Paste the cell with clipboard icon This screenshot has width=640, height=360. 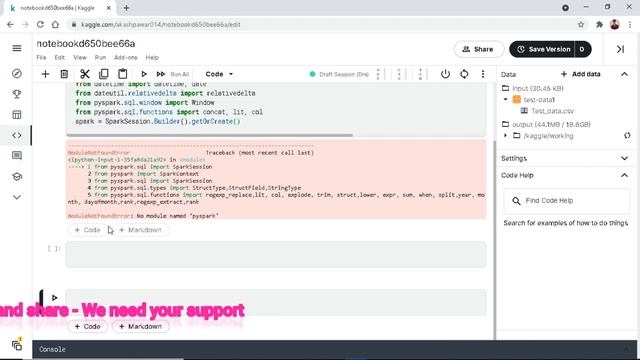pos(122,74)
